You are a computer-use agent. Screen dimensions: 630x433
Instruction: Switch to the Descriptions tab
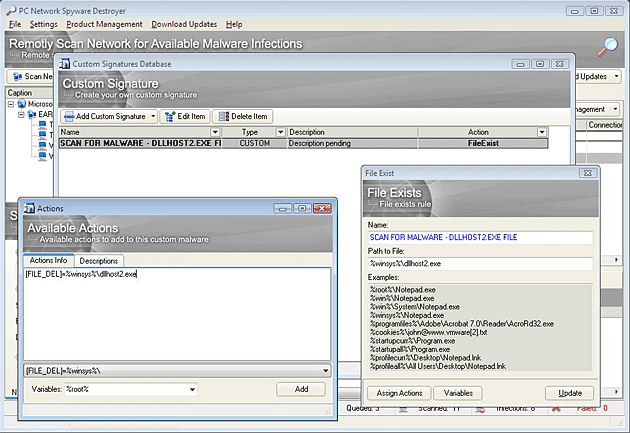(x=99, y=261)
